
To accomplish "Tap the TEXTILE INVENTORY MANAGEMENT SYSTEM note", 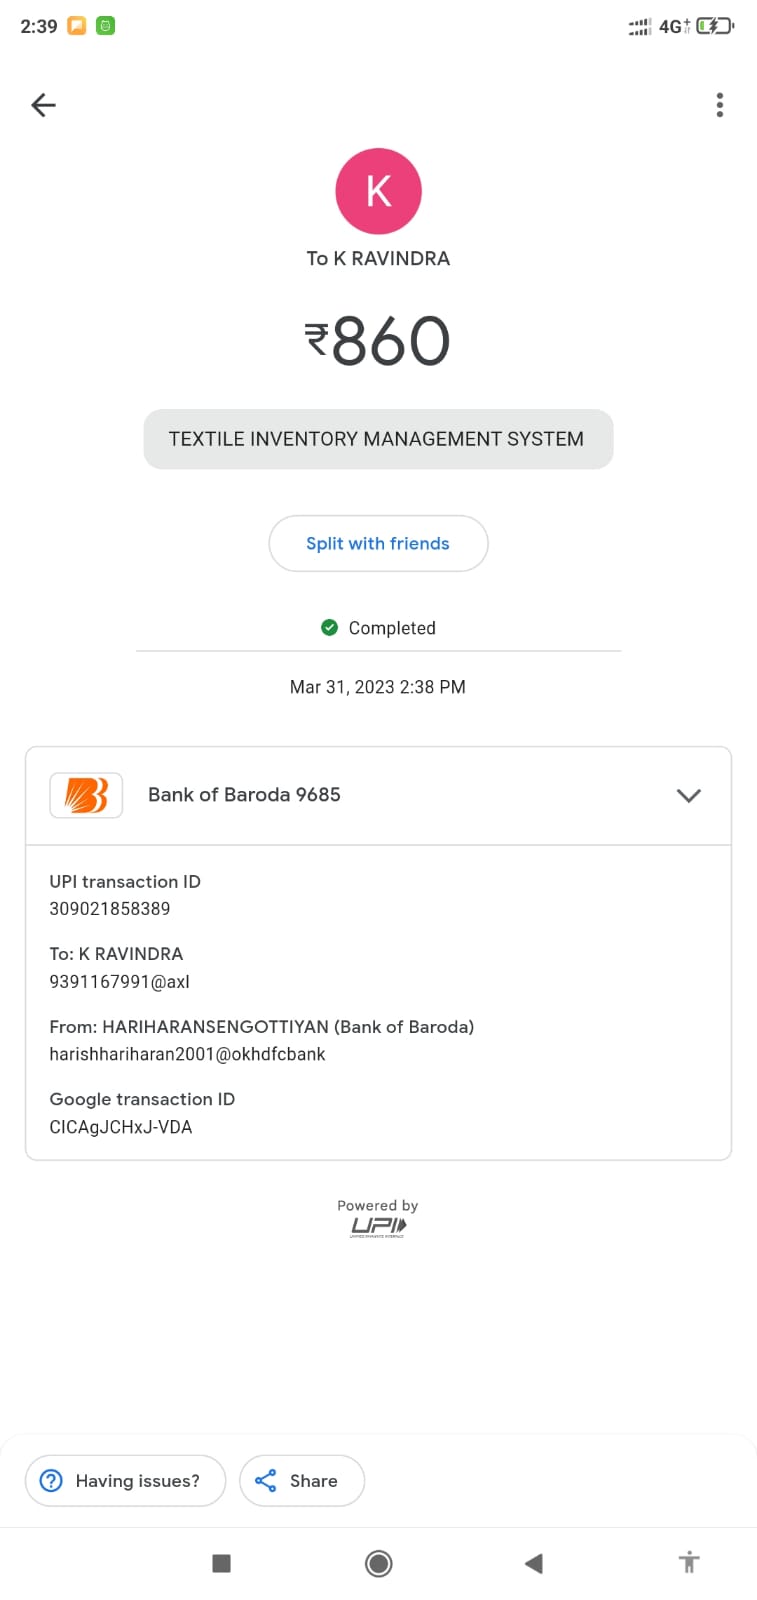I will click(x=377, y=439).
